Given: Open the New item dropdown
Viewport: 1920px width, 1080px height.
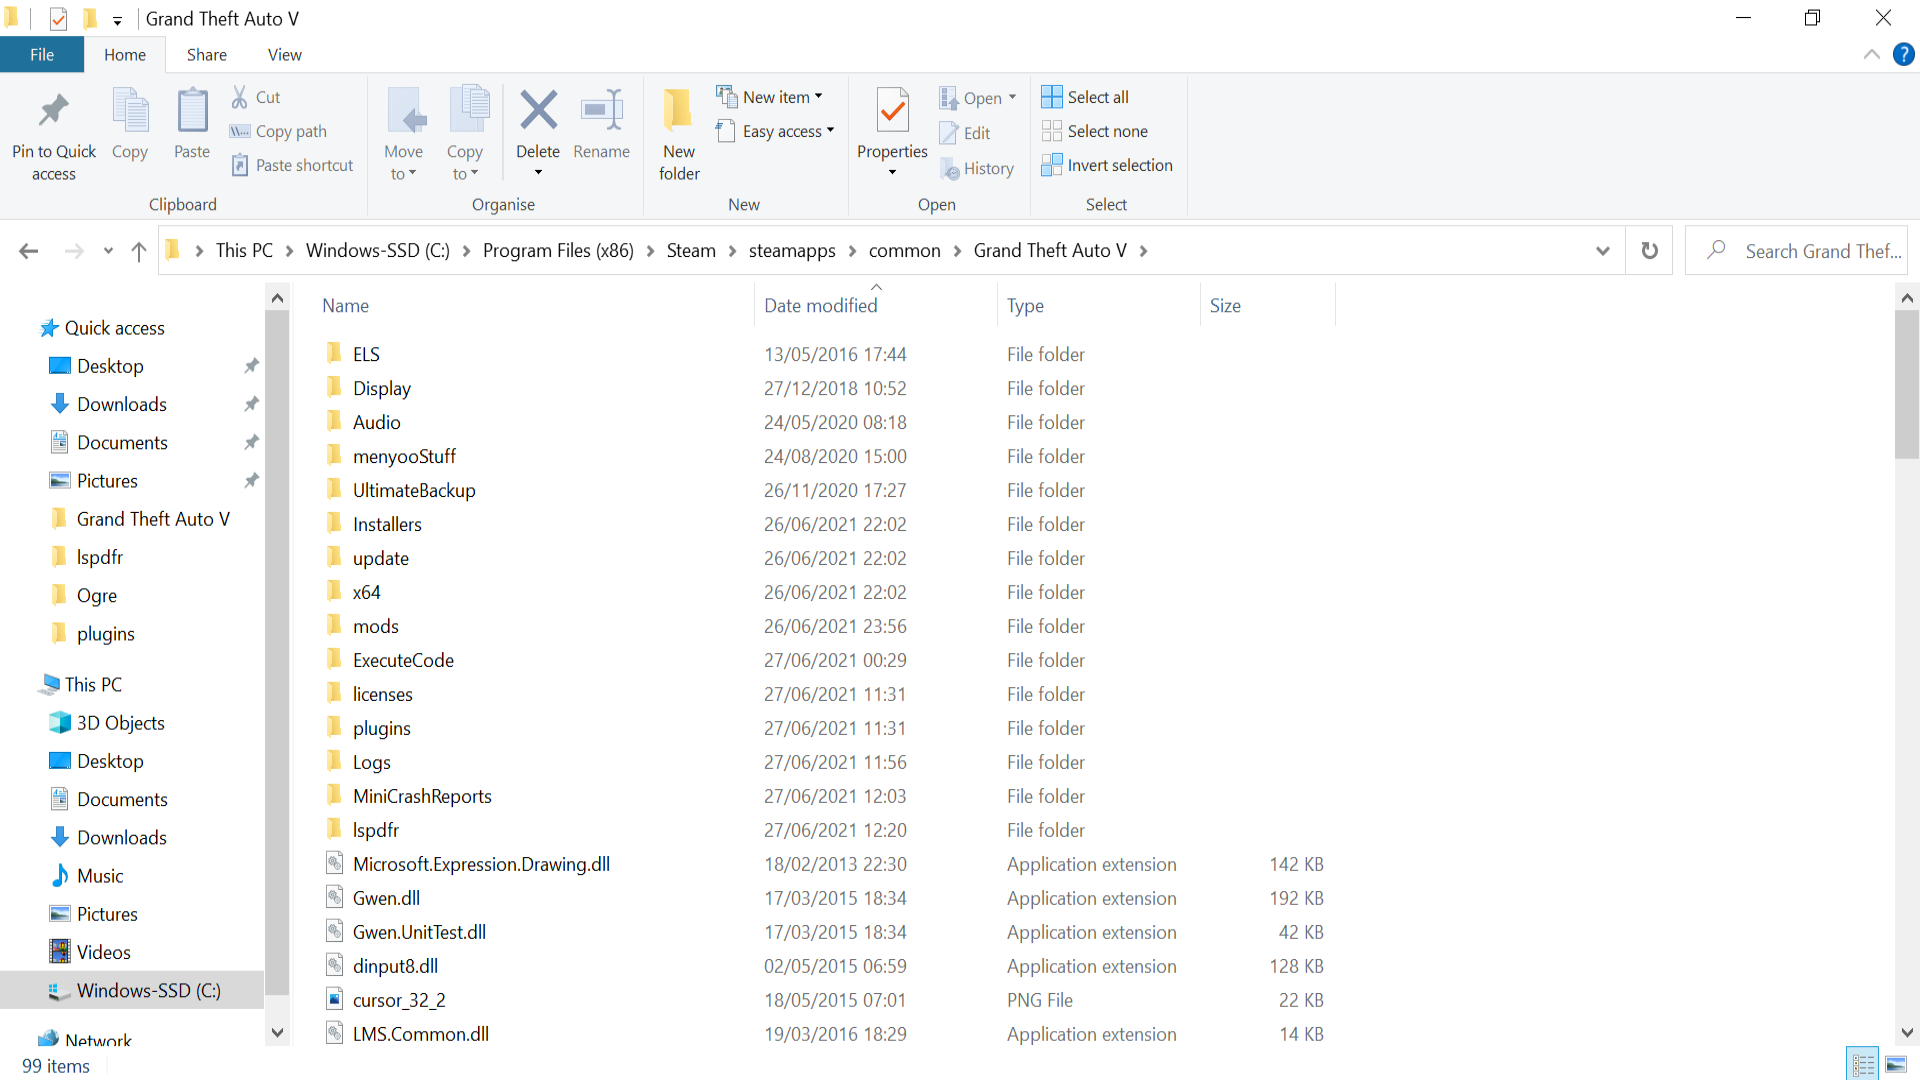Looking at the screenshot, I should coord(770,97).
